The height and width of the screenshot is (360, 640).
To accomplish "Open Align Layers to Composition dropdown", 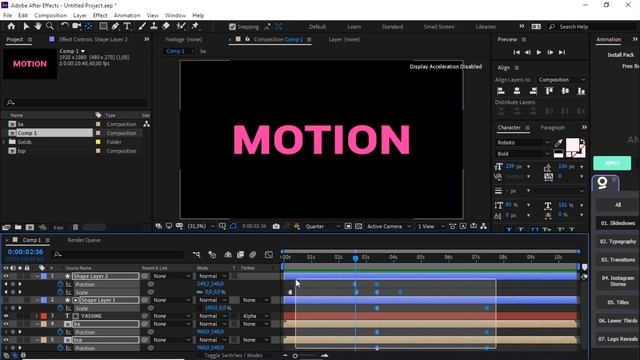I will (x=561, y=80).
